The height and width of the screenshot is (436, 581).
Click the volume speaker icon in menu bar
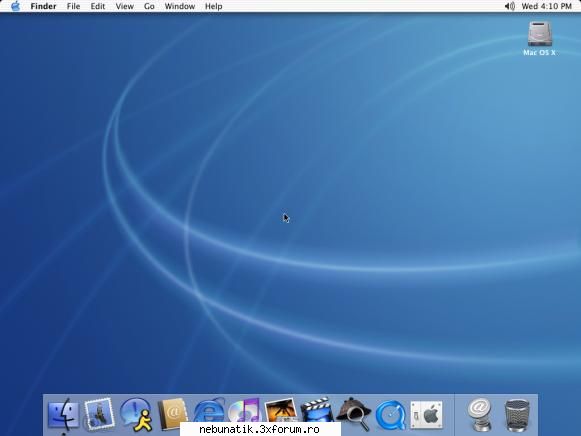[510, 6]
